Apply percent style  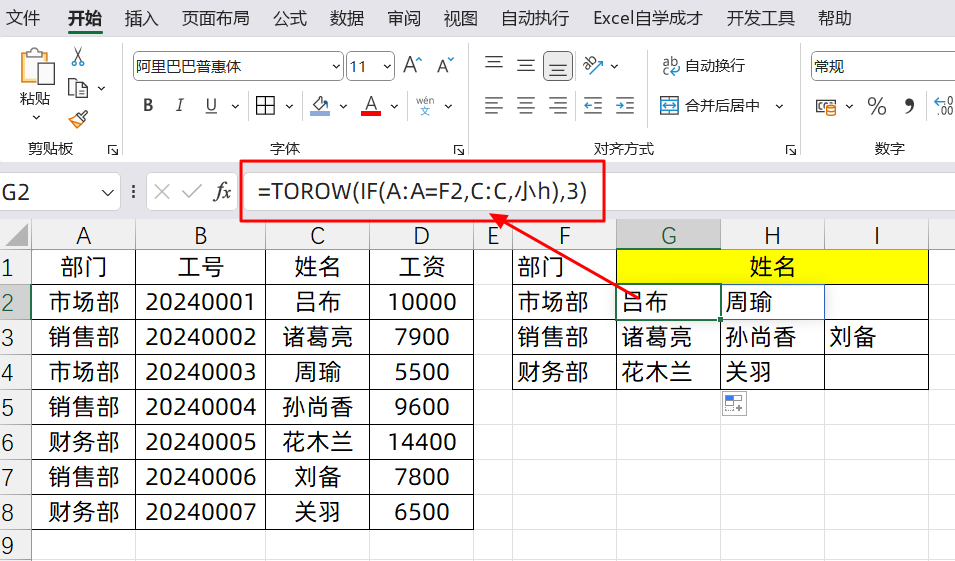point(876,107)
